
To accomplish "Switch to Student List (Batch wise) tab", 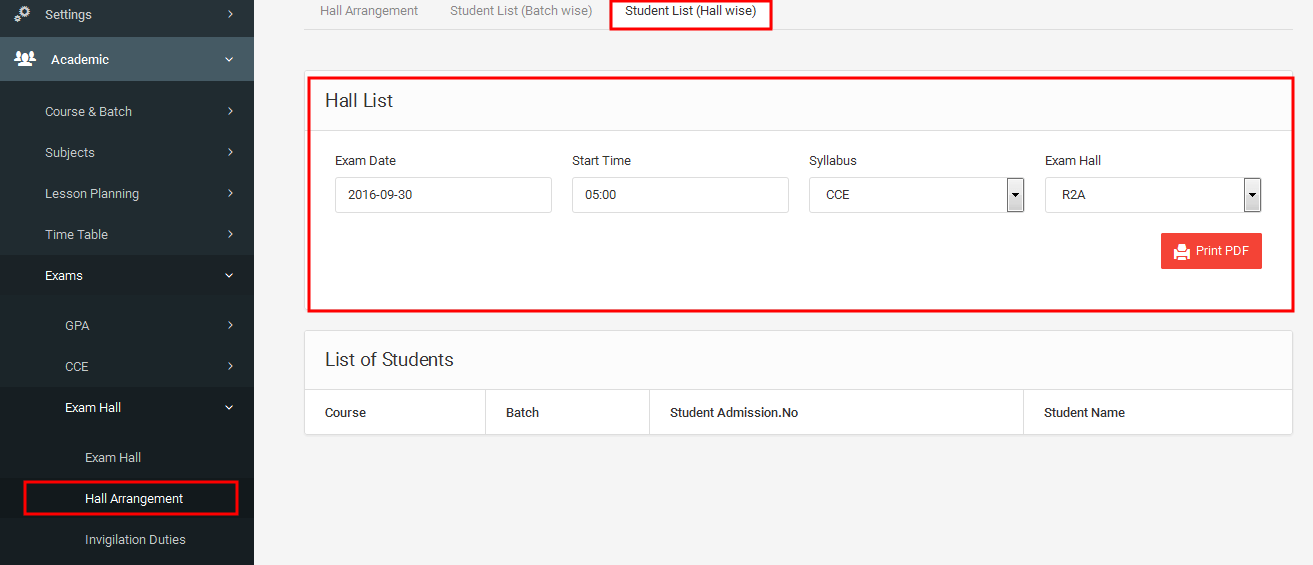I will 521,11.
